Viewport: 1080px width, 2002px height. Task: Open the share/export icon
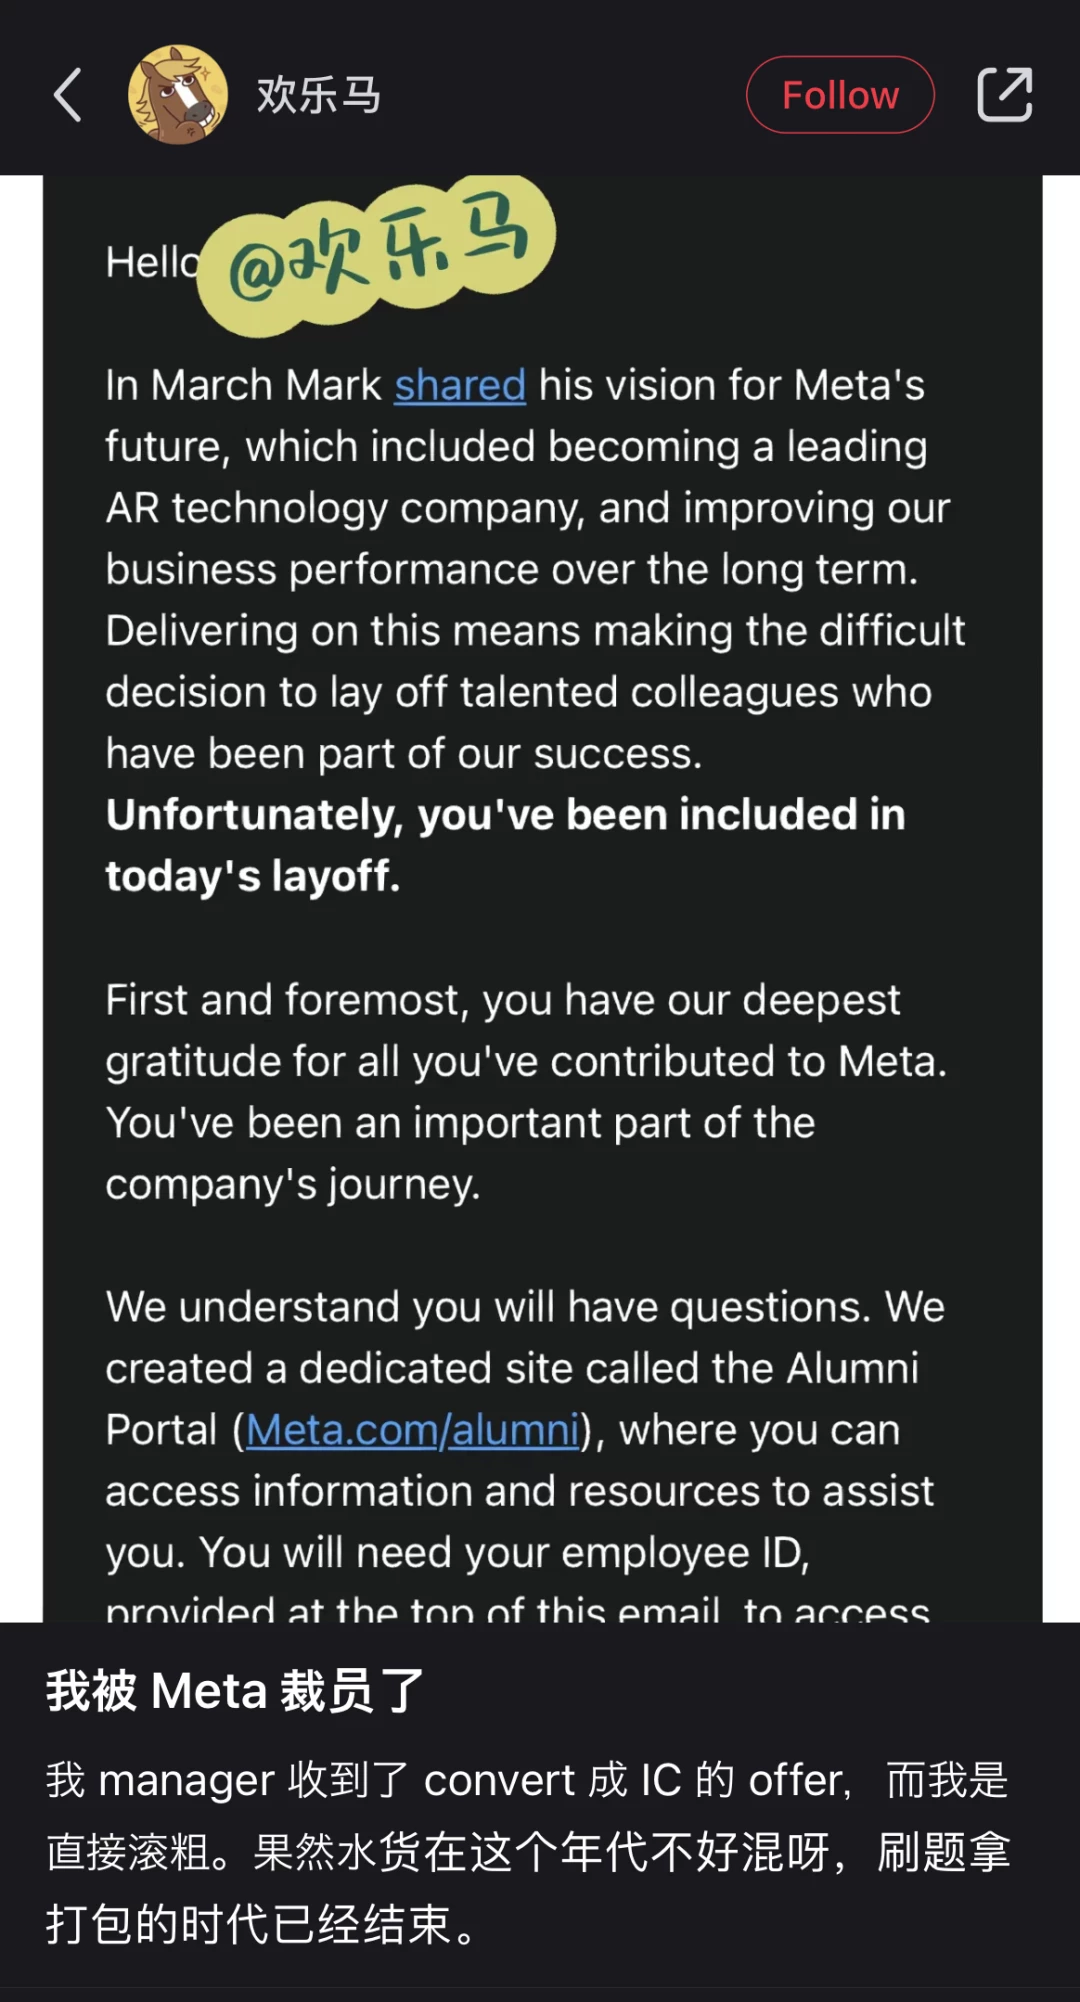(x=1004, y=95)
